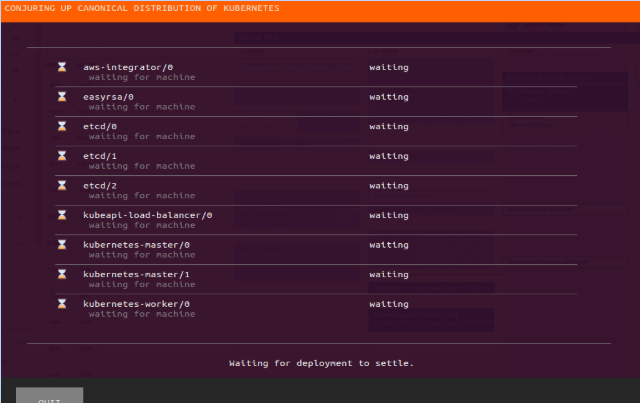Select the easyrsa/0 unit name

click(x=109, y=97)
